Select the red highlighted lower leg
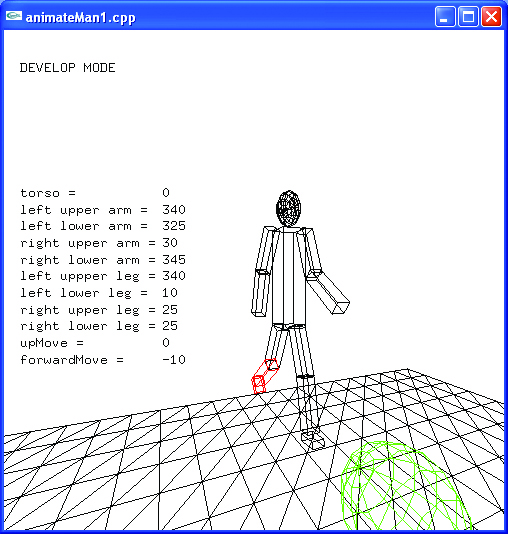 coord(265,376)
